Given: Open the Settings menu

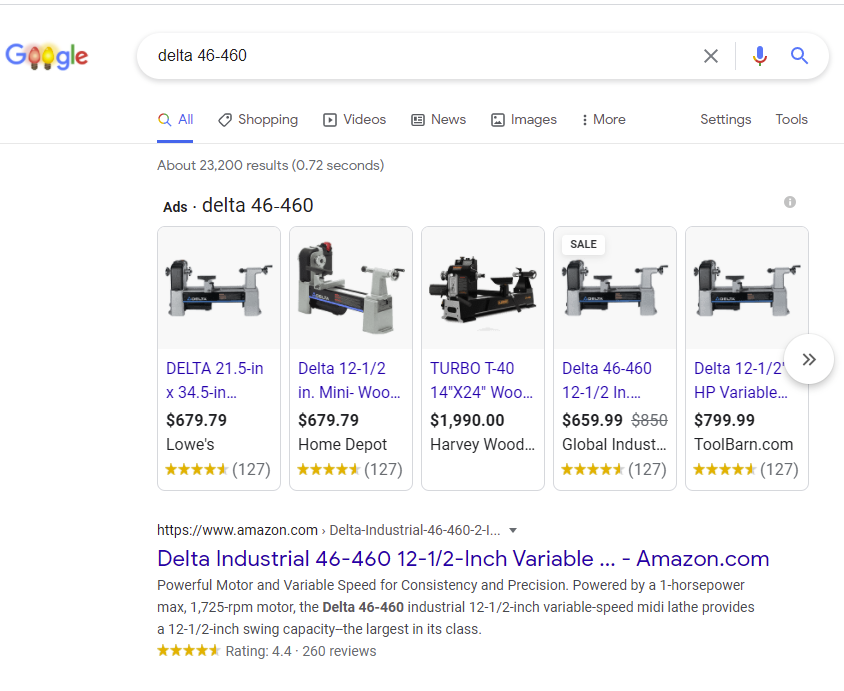Looking at the screenshot, I should [725, 119].
